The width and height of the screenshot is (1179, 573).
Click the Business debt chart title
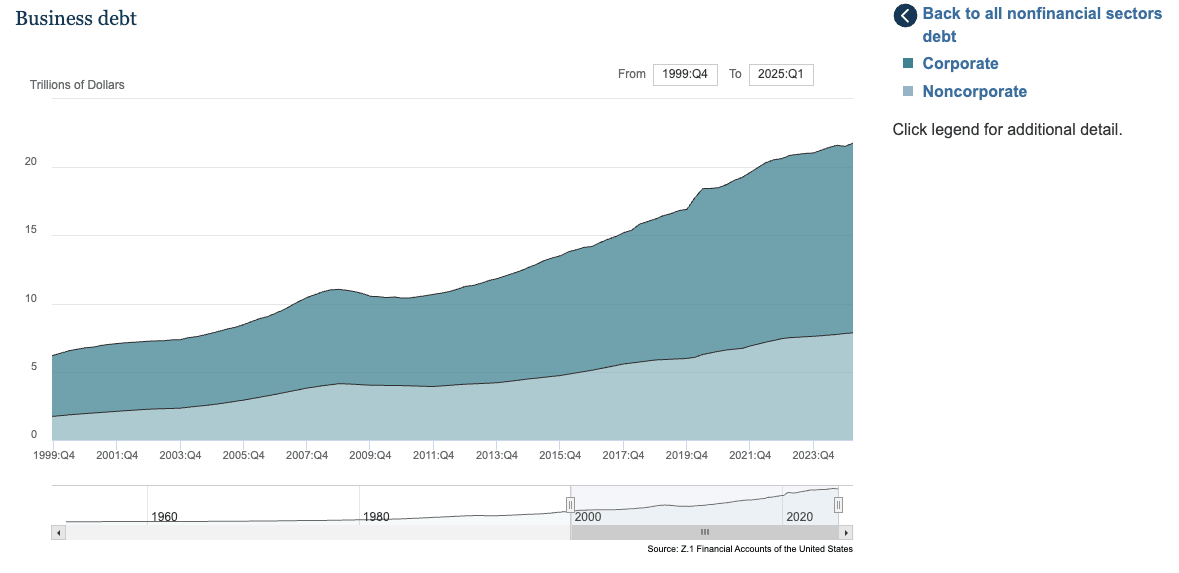76,19
